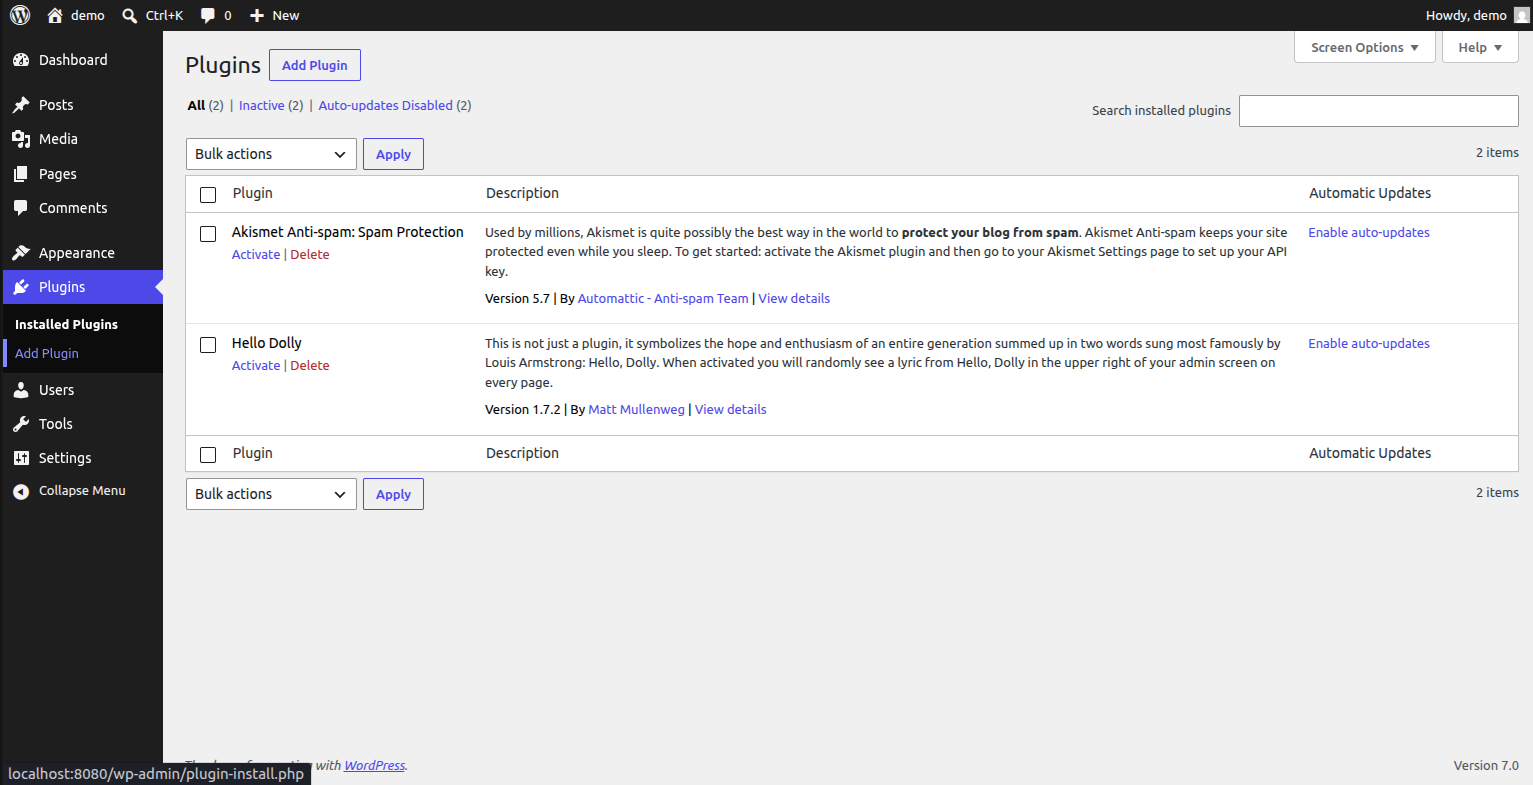Open the Settings menu label
1533x785 pixels.
point(65,458)
